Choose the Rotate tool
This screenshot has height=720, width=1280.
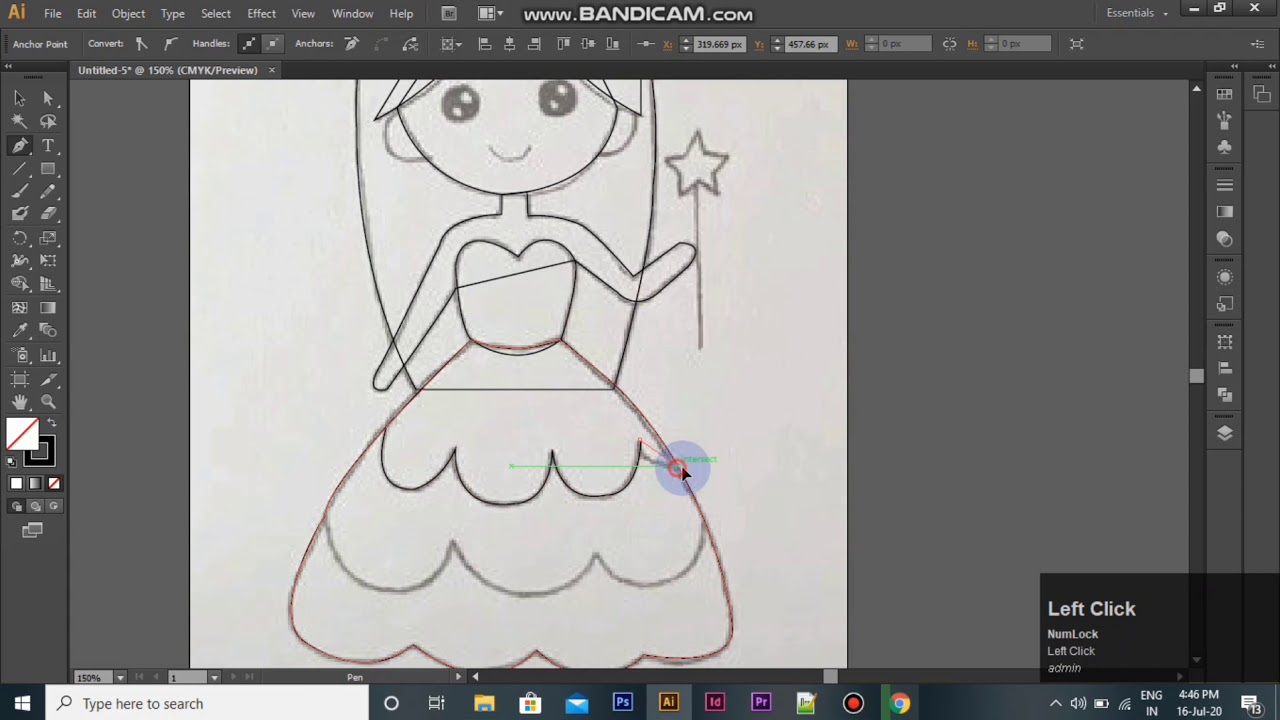click(x=19, y=238)
